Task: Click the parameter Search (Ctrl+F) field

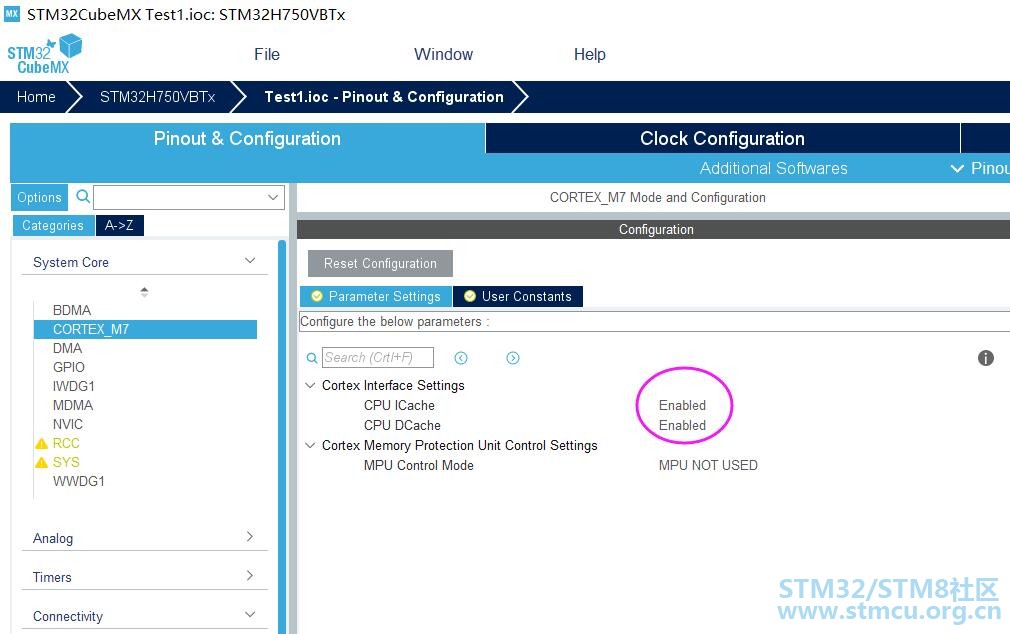Action: (377, 358)
